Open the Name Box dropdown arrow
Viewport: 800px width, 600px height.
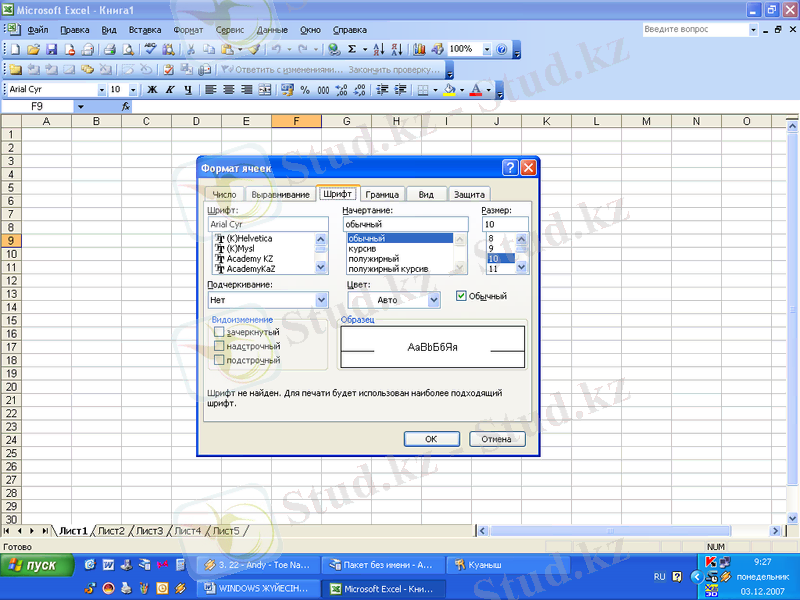[81, 106]
